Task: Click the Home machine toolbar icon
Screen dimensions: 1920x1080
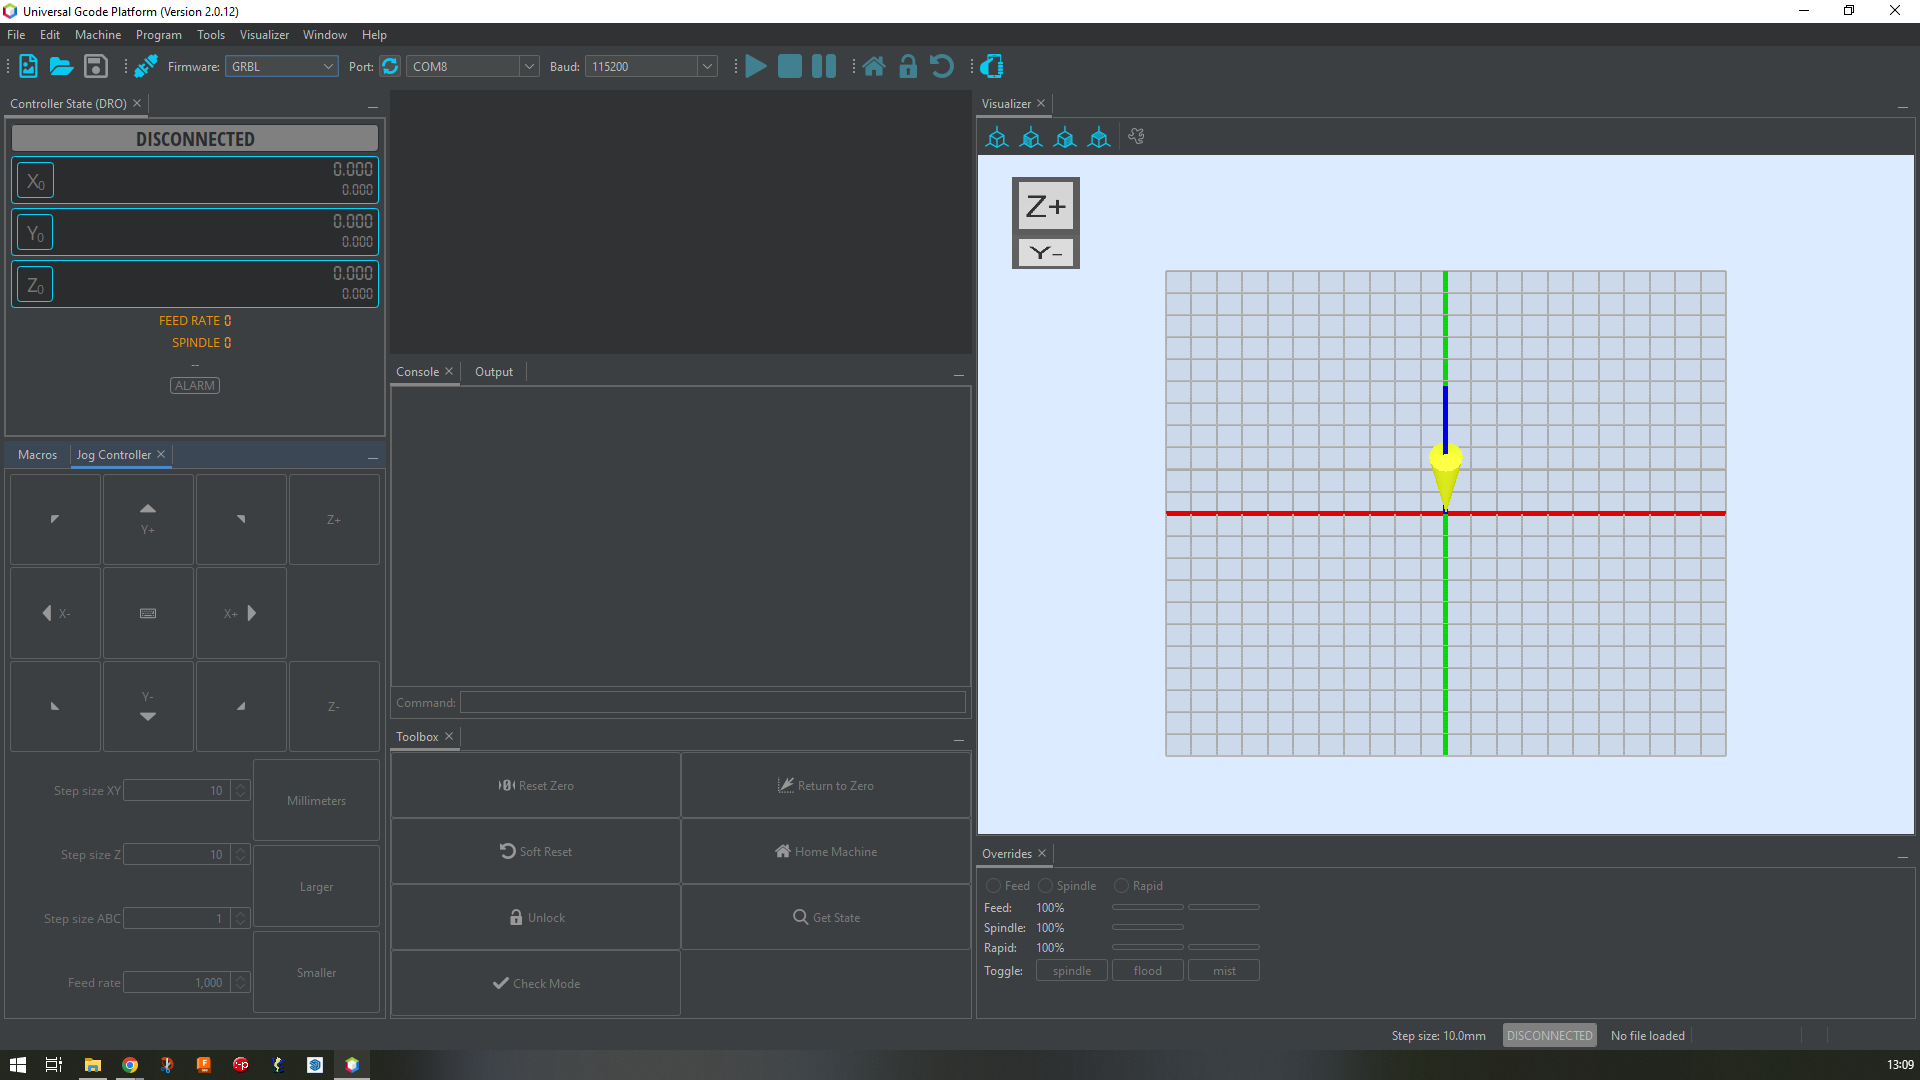Action: pyautogui.click(x=874, y=66)
